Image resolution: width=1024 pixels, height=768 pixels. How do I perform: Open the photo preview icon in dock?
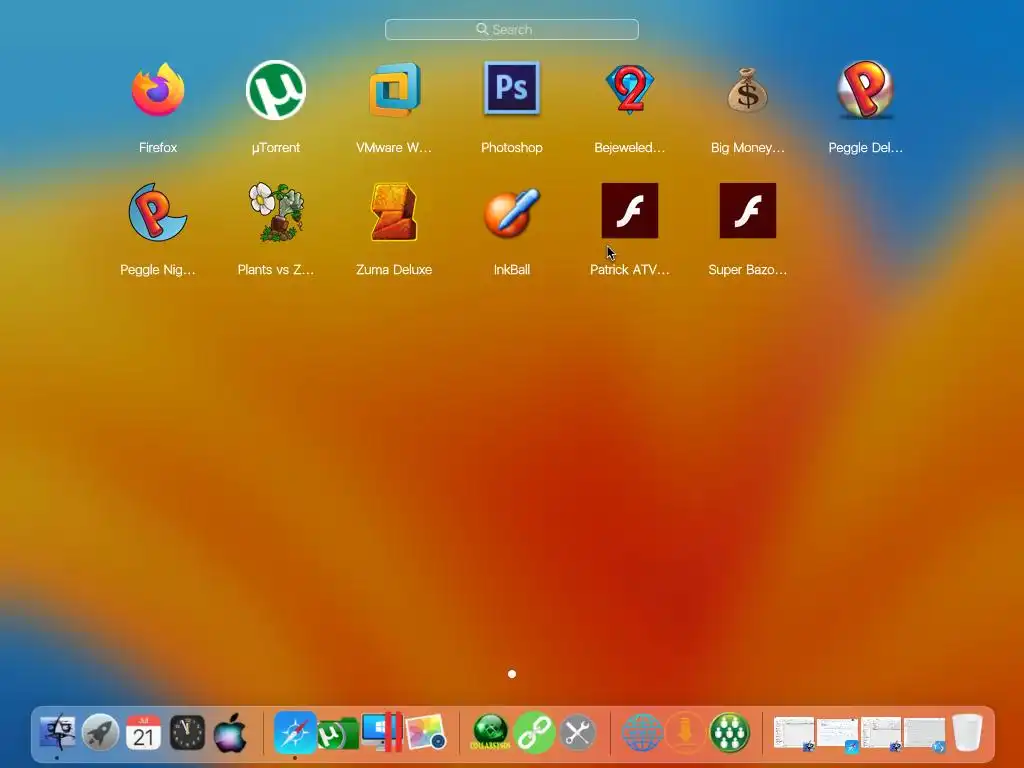coord(425,732)
